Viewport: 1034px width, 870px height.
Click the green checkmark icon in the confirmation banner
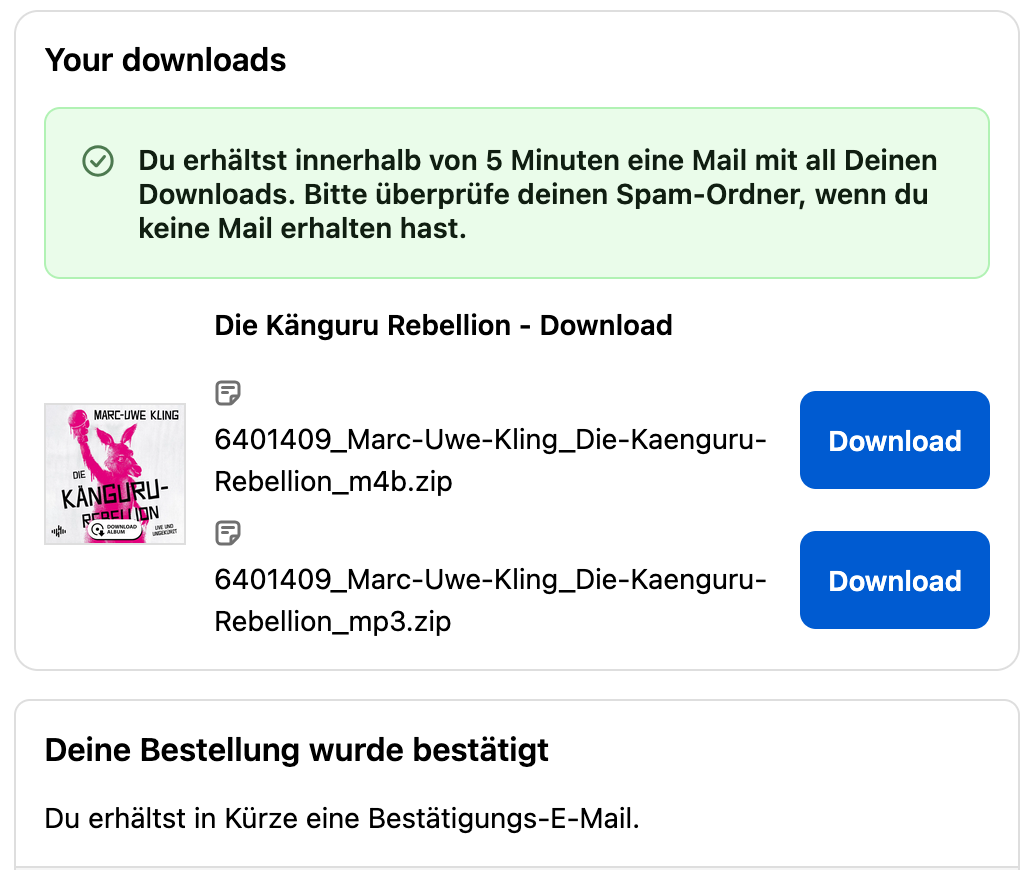click(98, 161)
